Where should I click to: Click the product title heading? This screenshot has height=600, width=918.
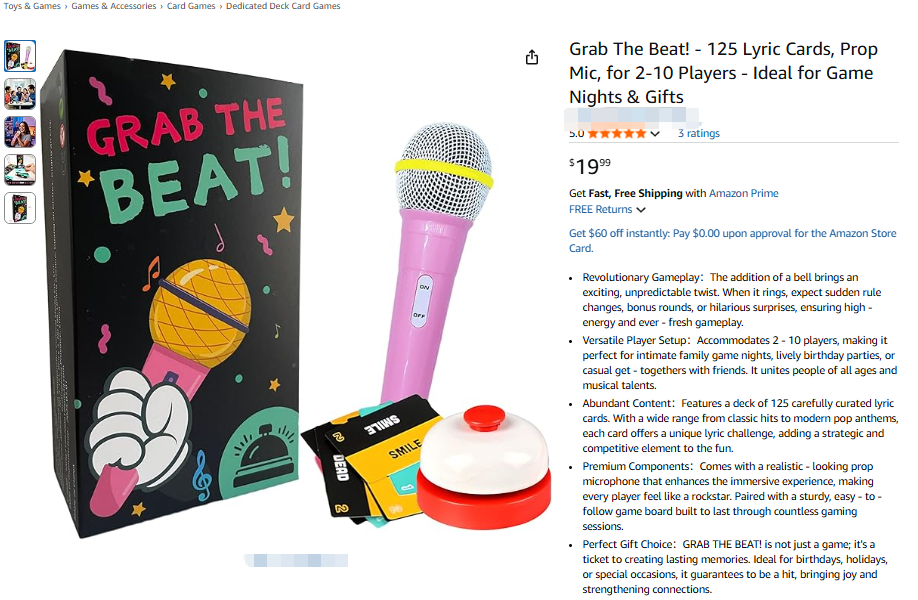723,73
